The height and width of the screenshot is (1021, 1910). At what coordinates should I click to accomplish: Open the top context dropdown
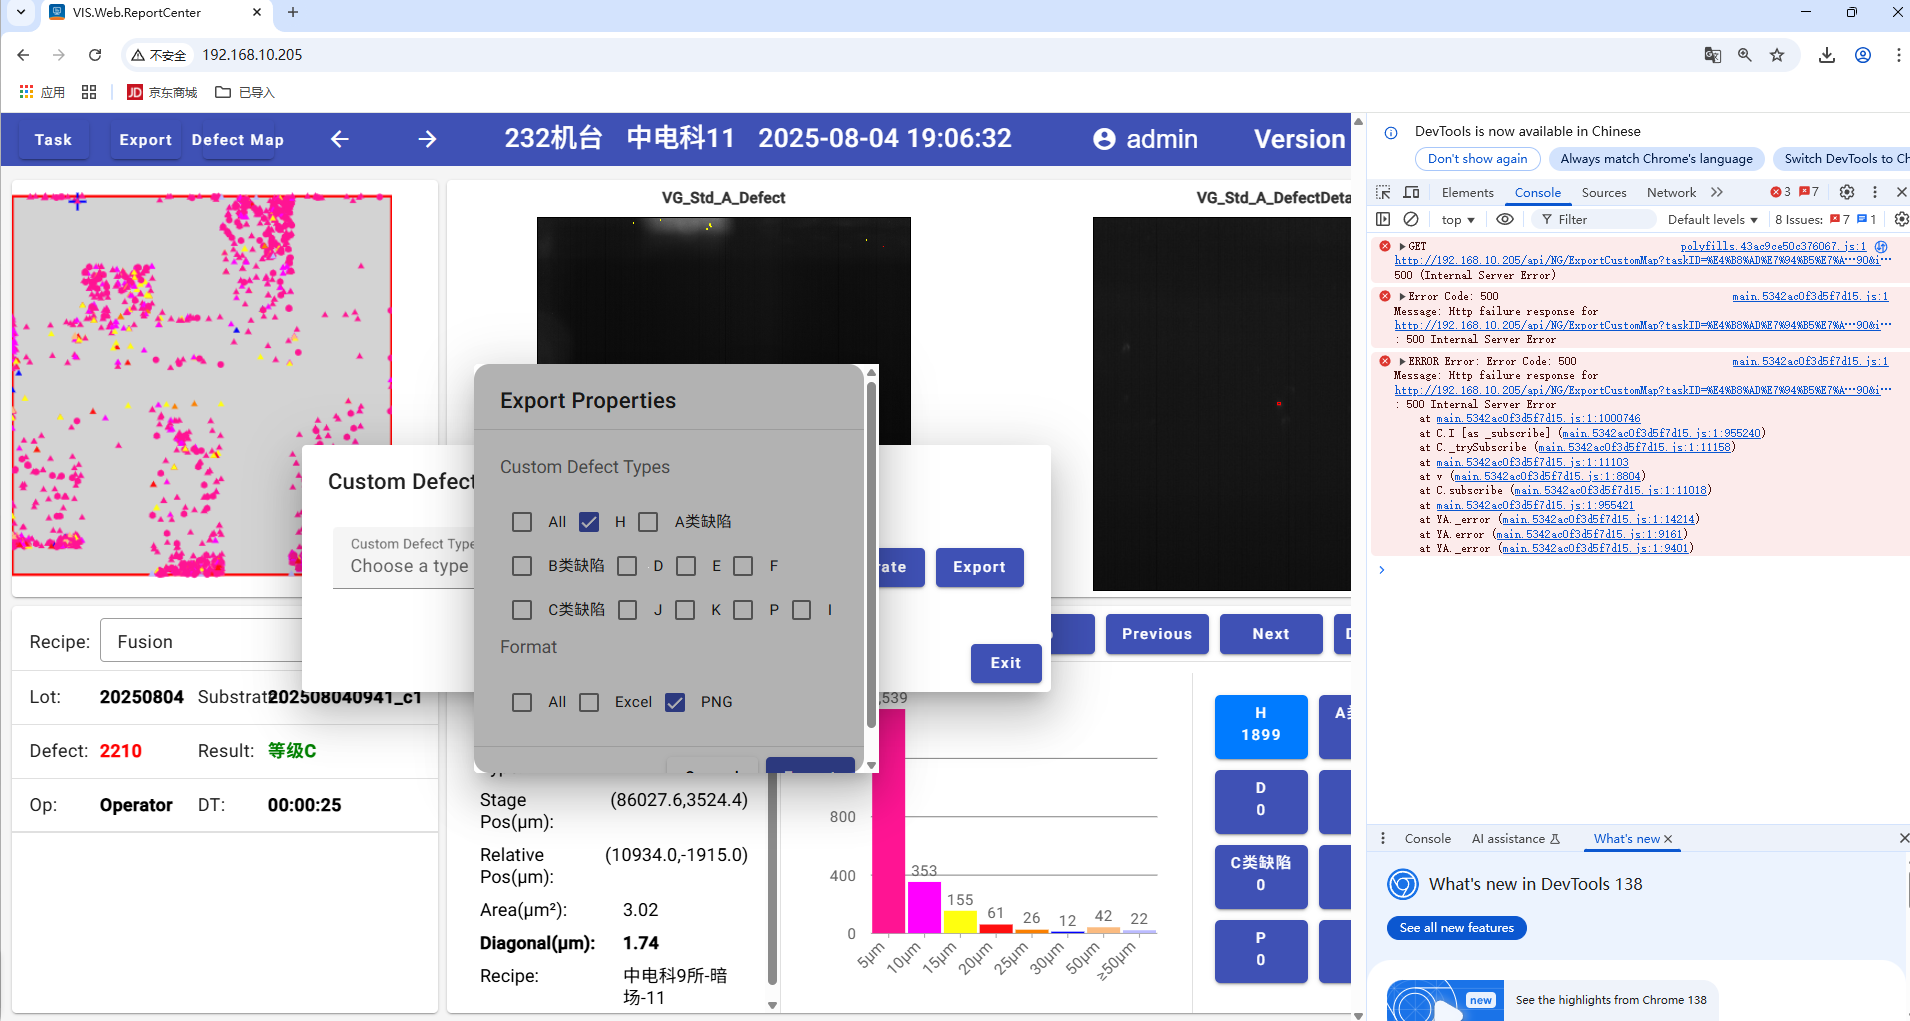click(1457, 219)
